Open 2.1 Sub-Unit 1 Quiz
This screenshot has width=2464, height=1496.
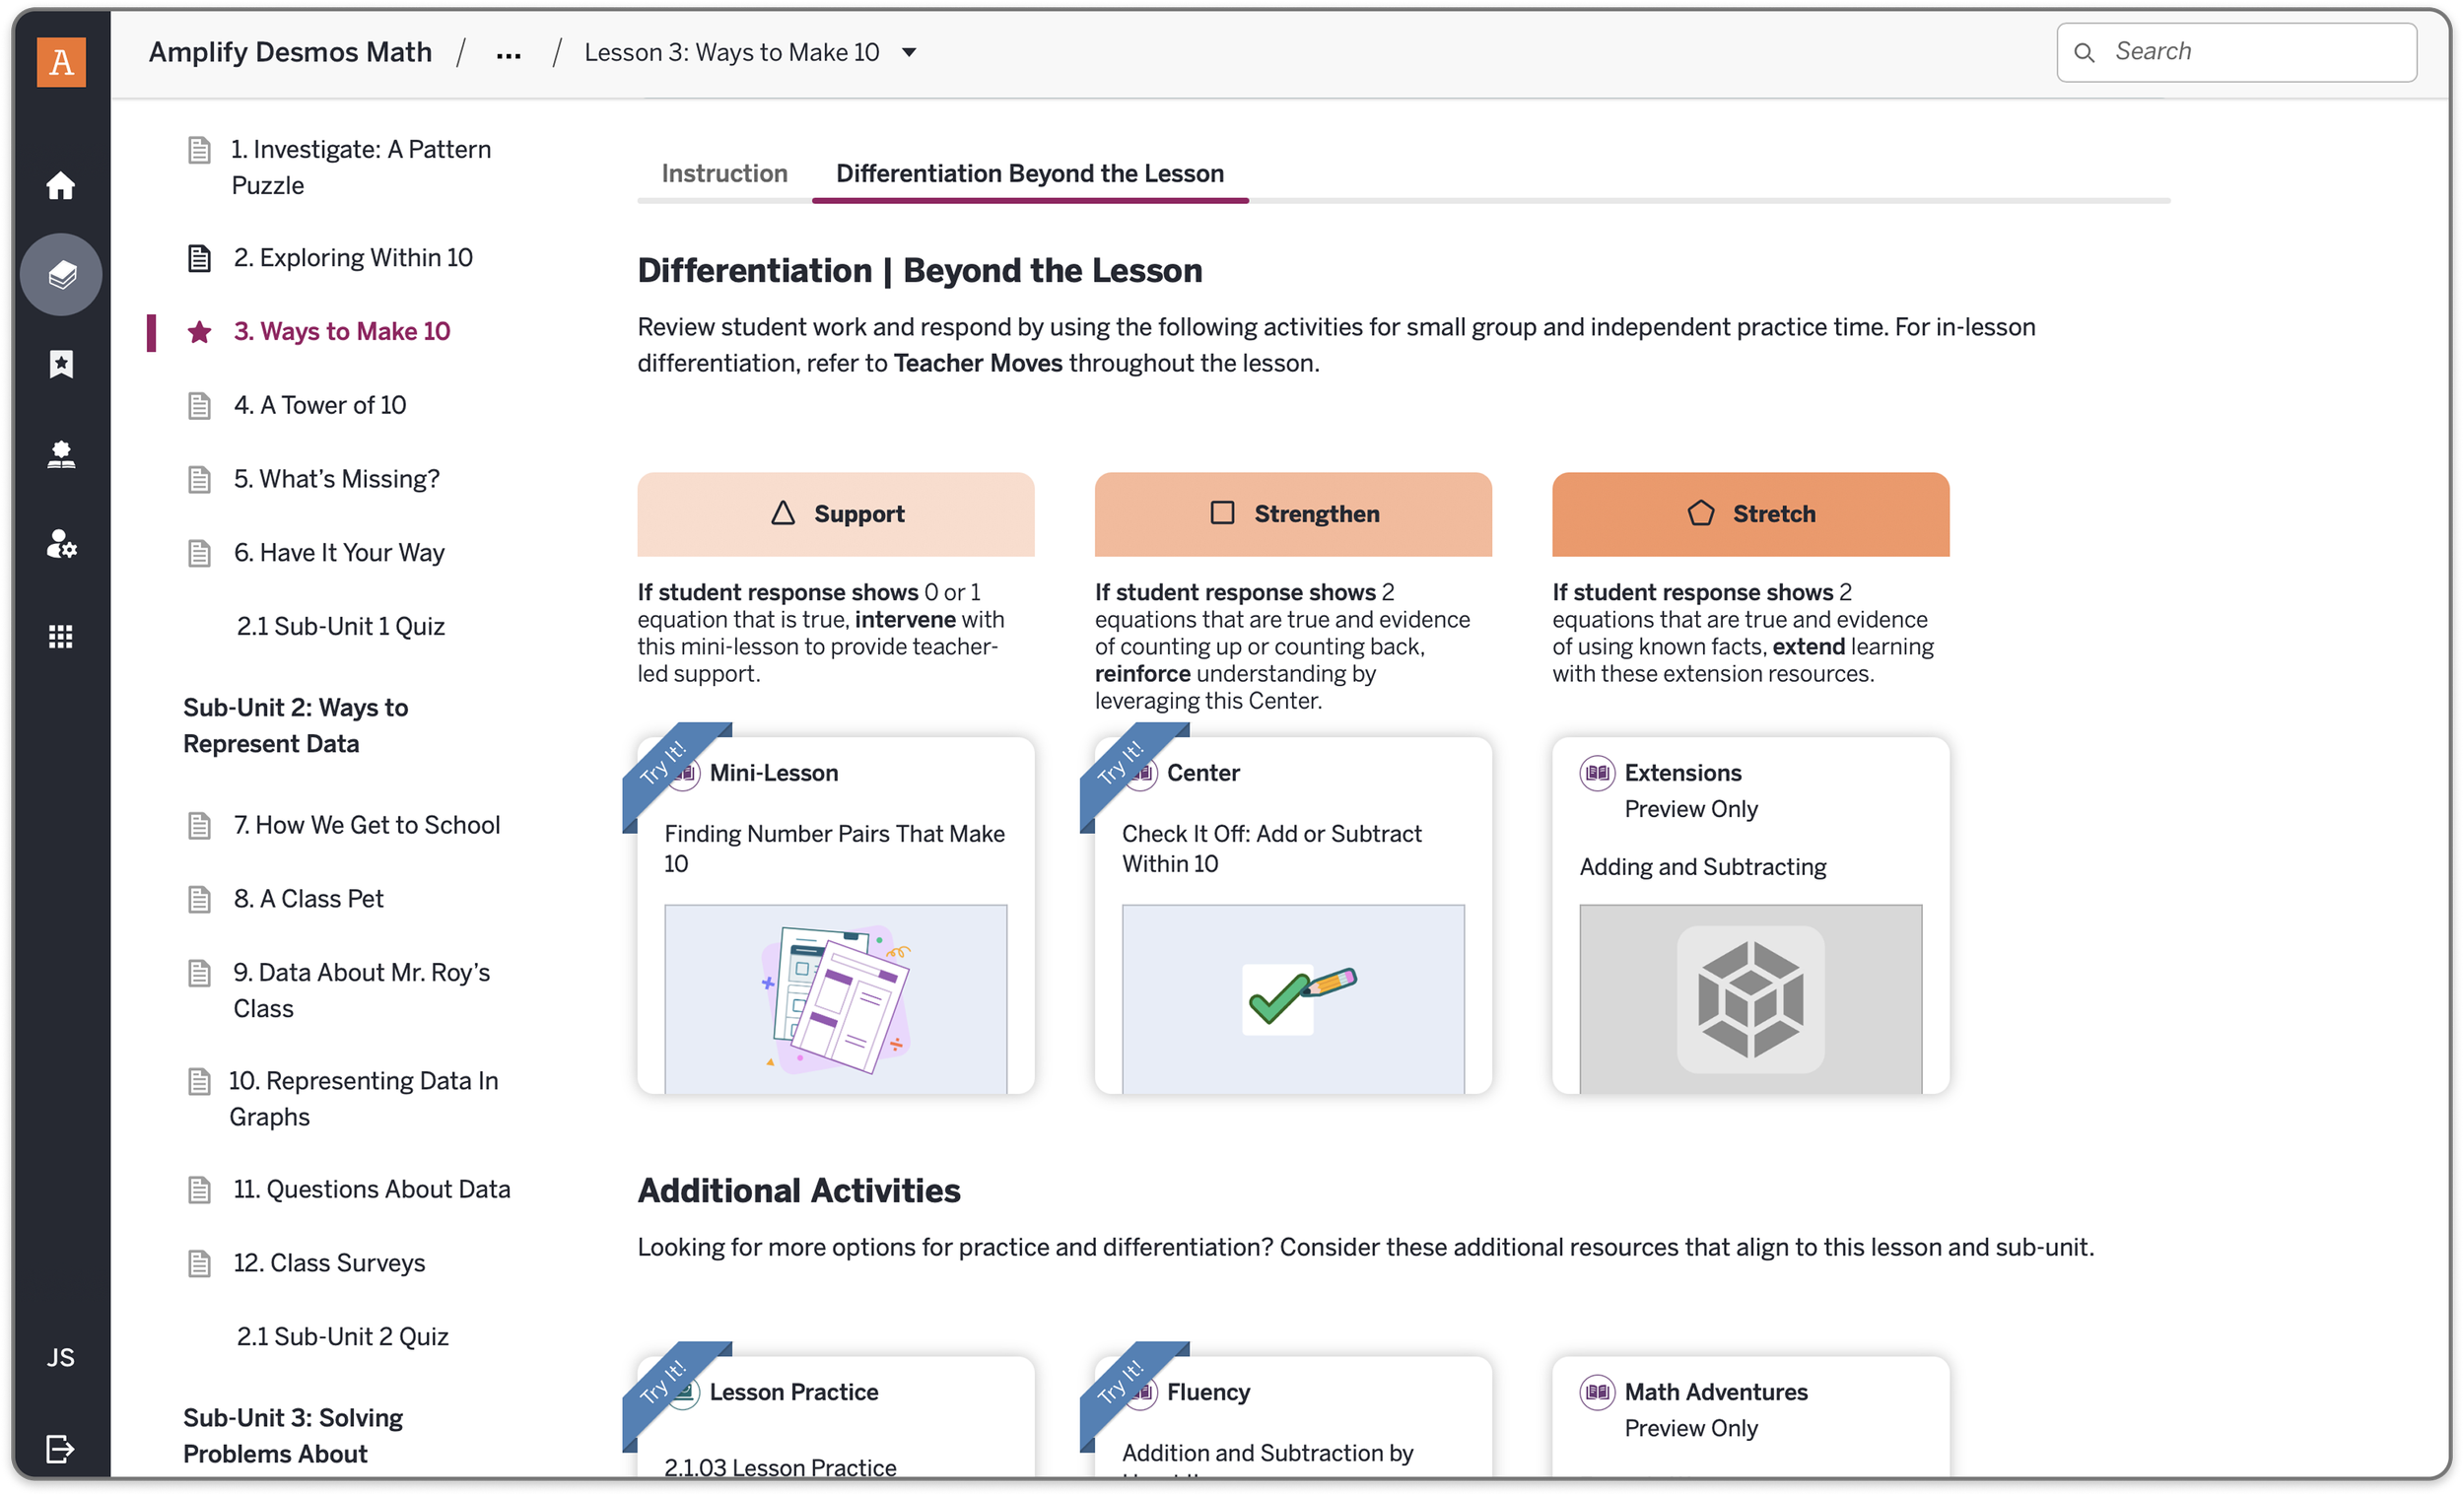[x=341, y=626]
